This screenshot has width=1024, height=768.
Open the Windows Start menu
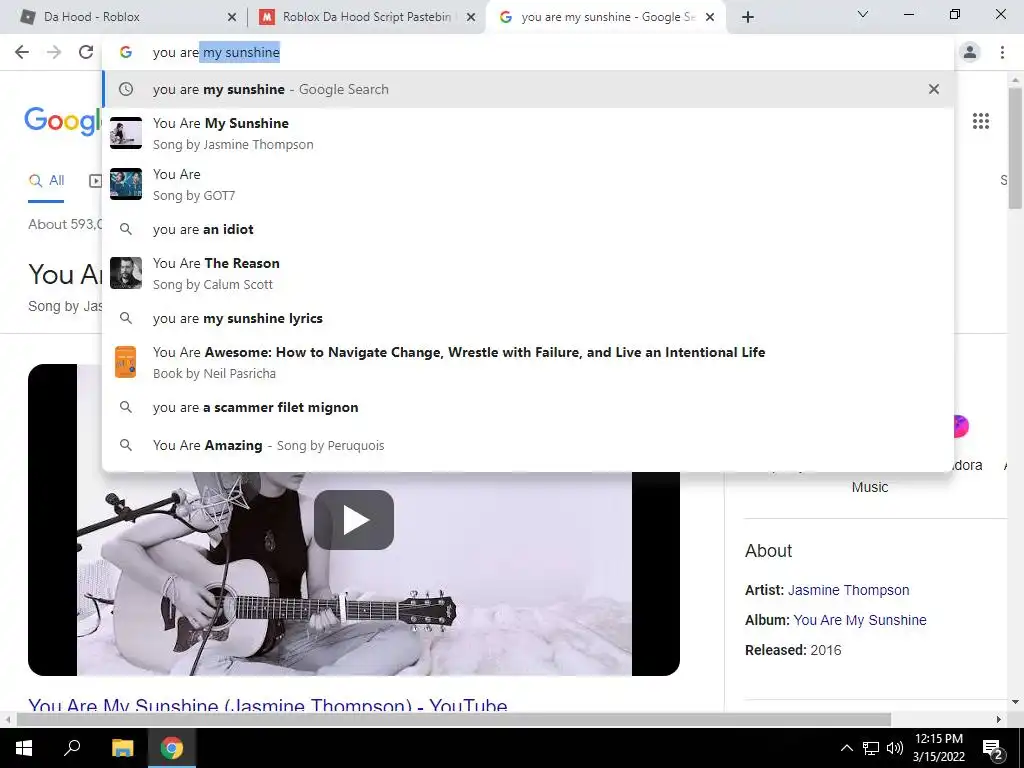click(24, 748)
